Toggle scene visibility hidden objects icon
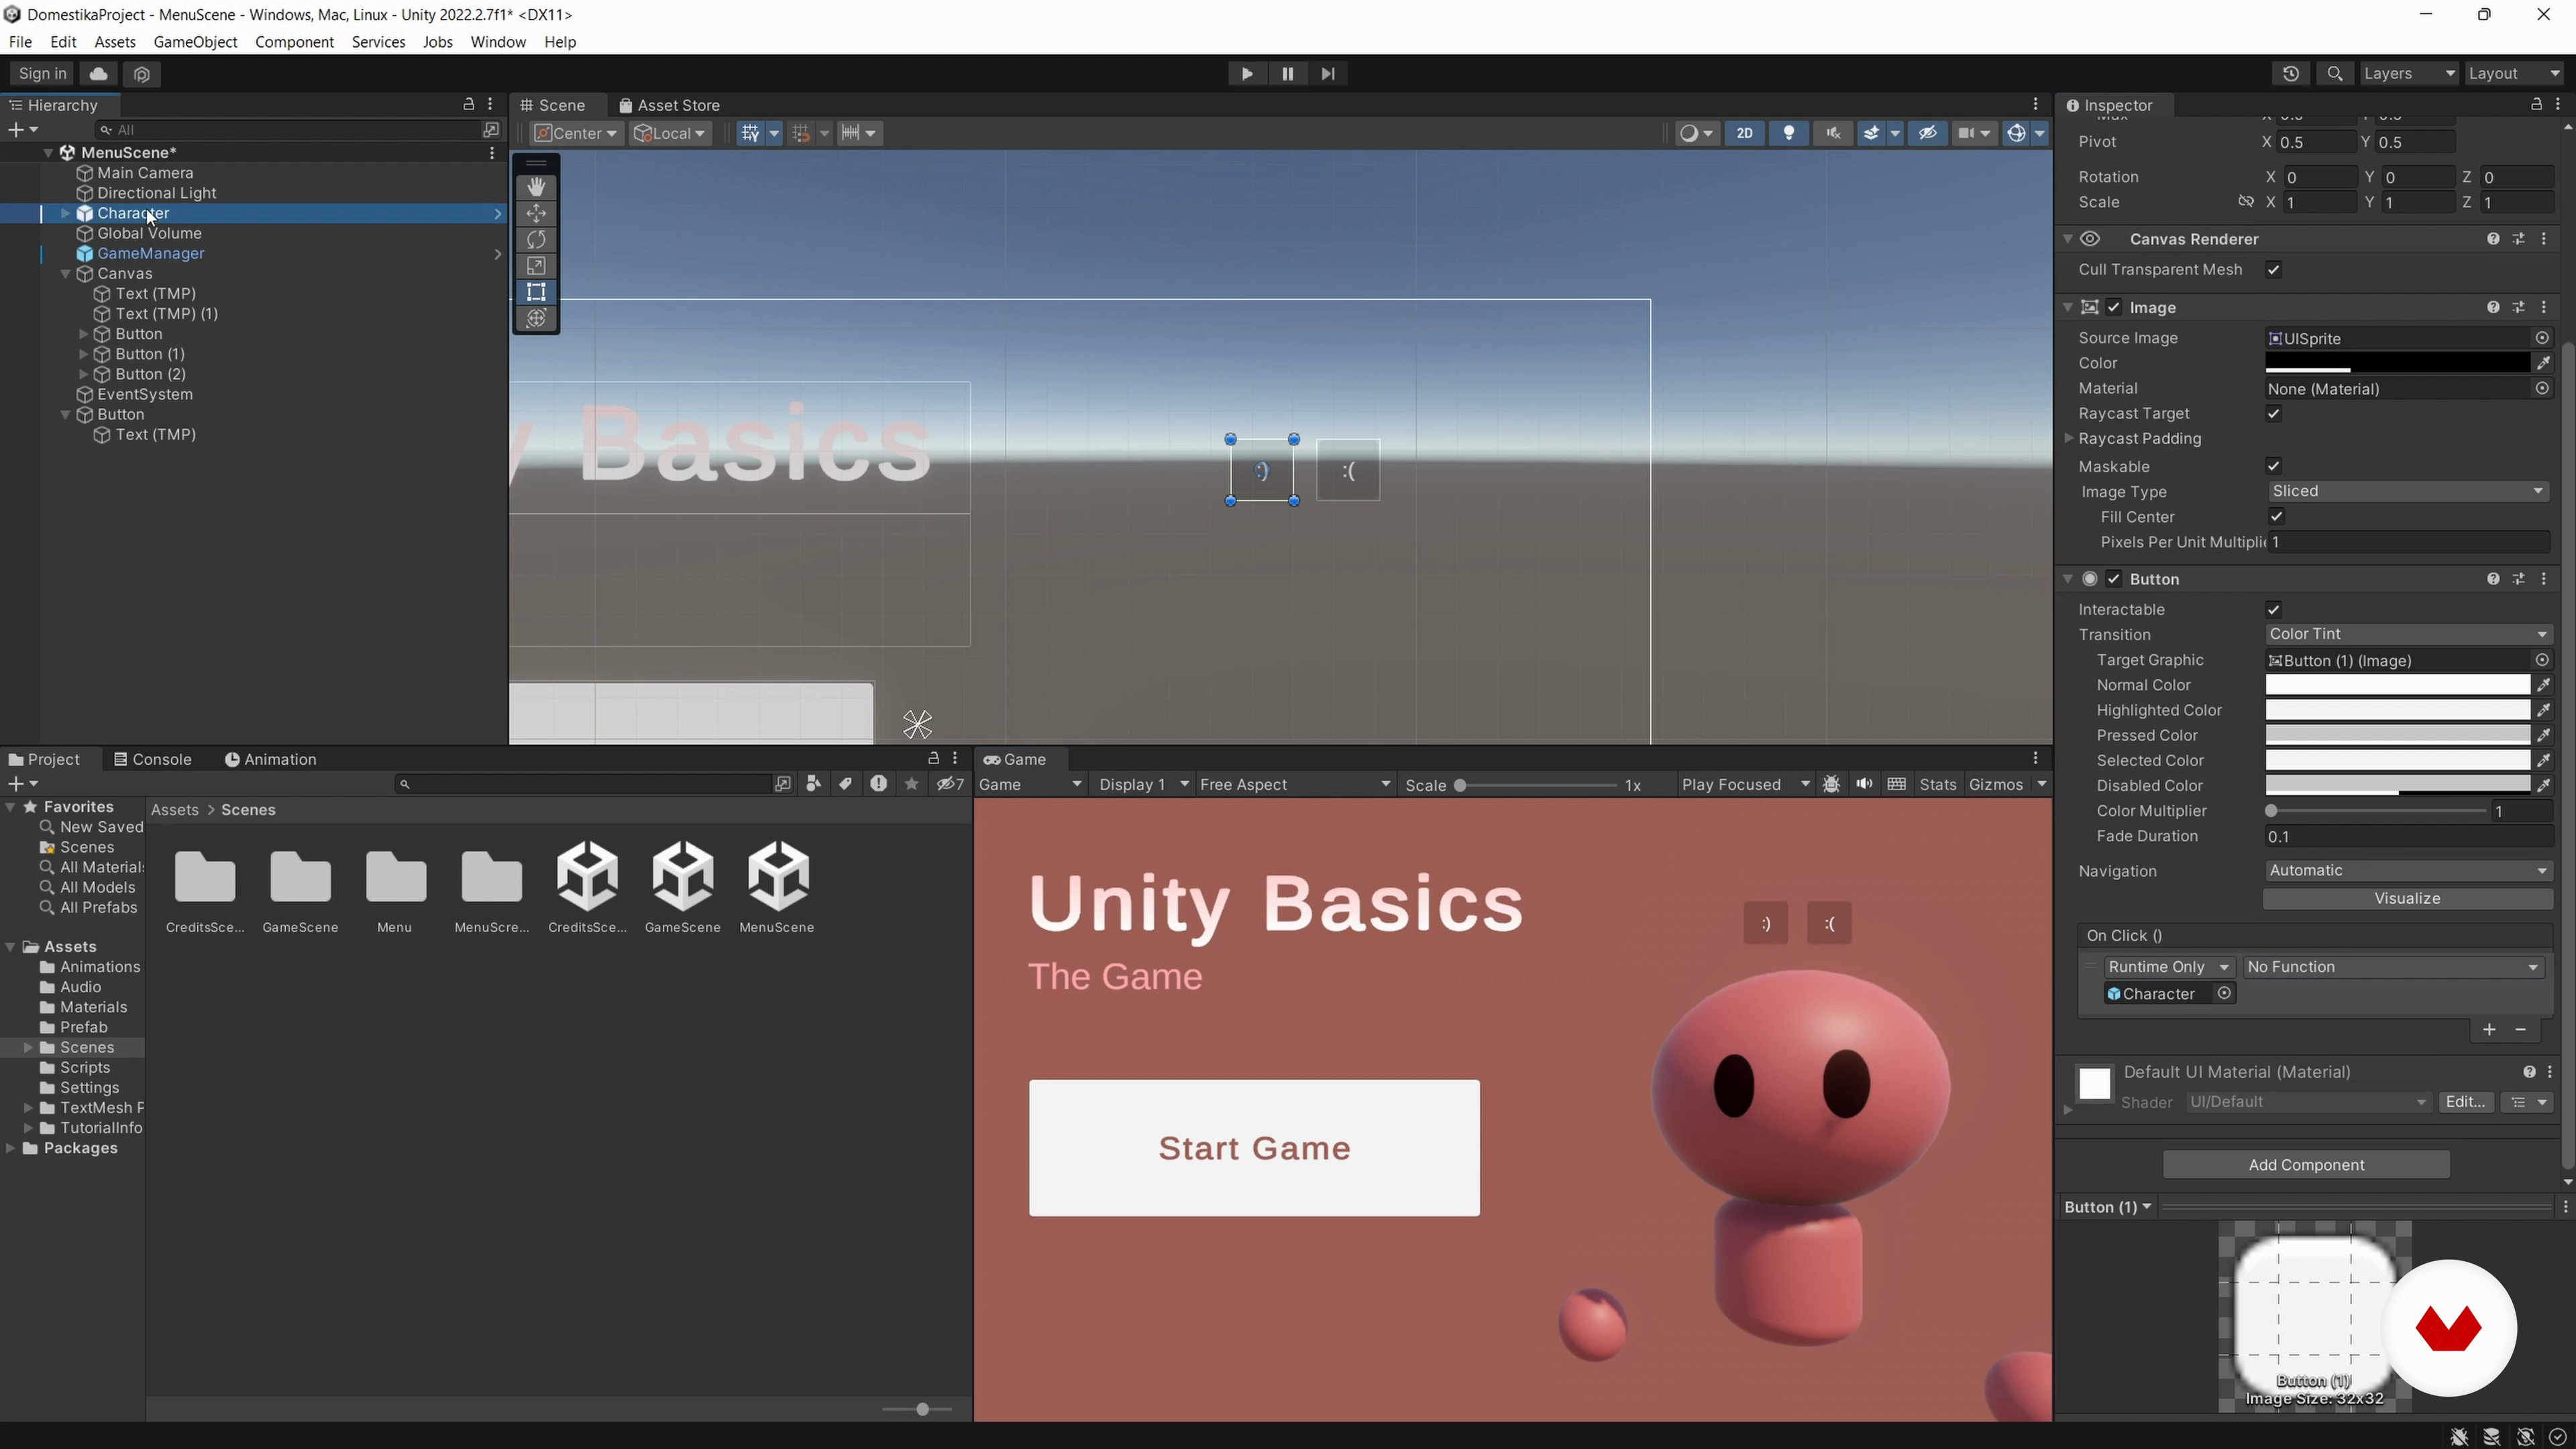The height and width of the screenshot is (1449, 2576). tap(1928, 133)
